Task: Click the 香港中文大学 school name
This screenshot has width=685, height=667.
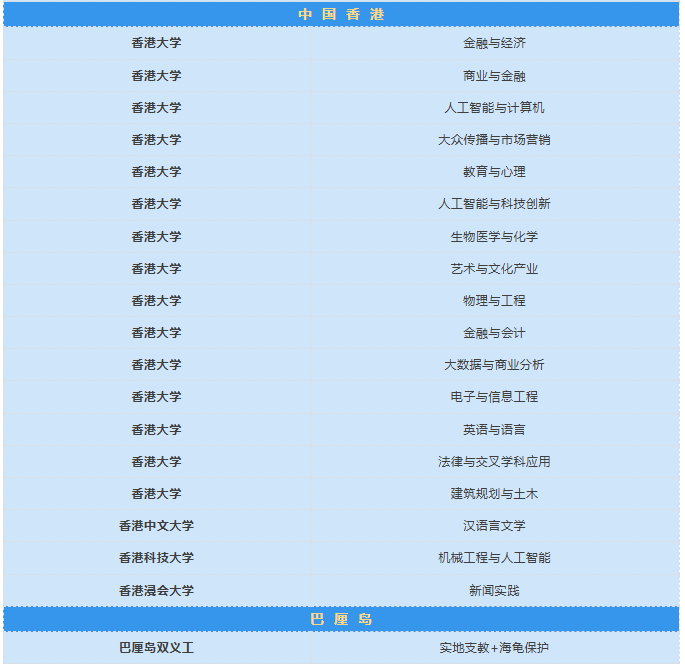Action: pos(156,526)
